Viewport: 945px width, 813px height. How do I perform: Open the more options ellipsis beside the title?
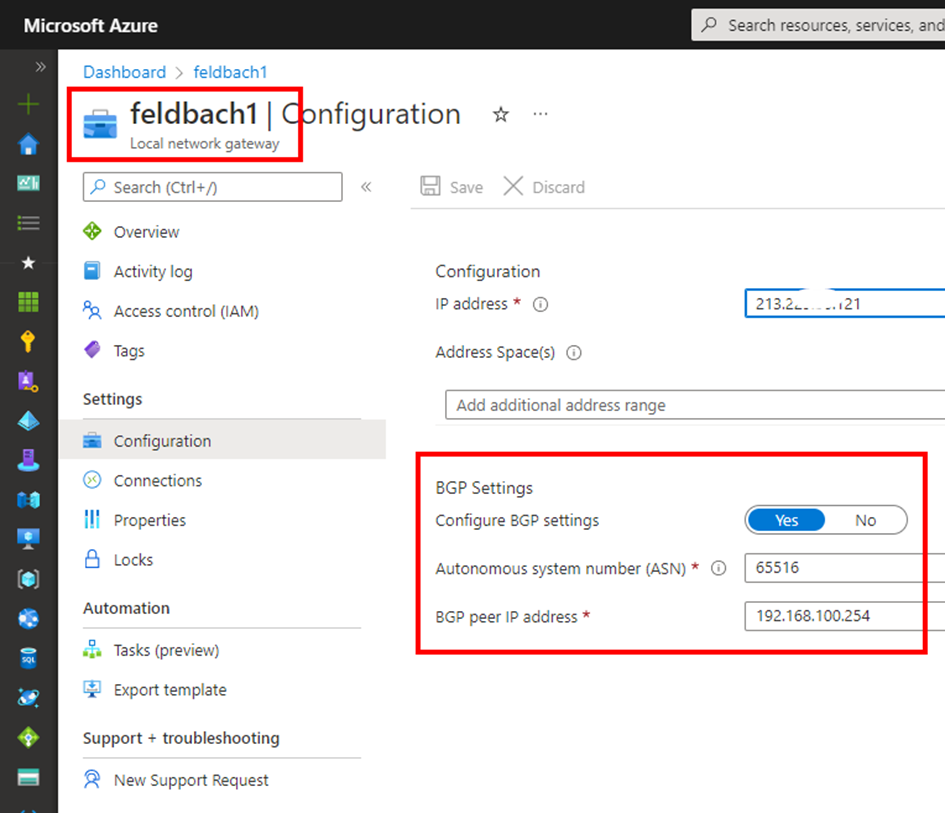click(541, 113)
